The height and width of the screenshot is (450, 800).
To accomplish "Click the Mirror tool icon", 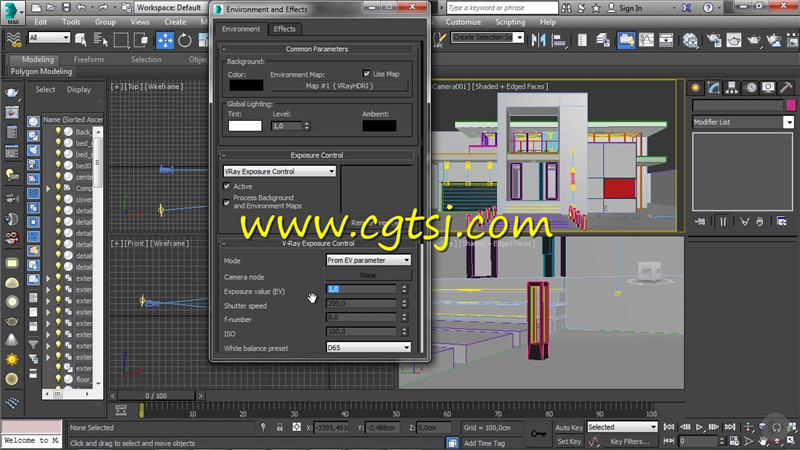I will (538, 40).
